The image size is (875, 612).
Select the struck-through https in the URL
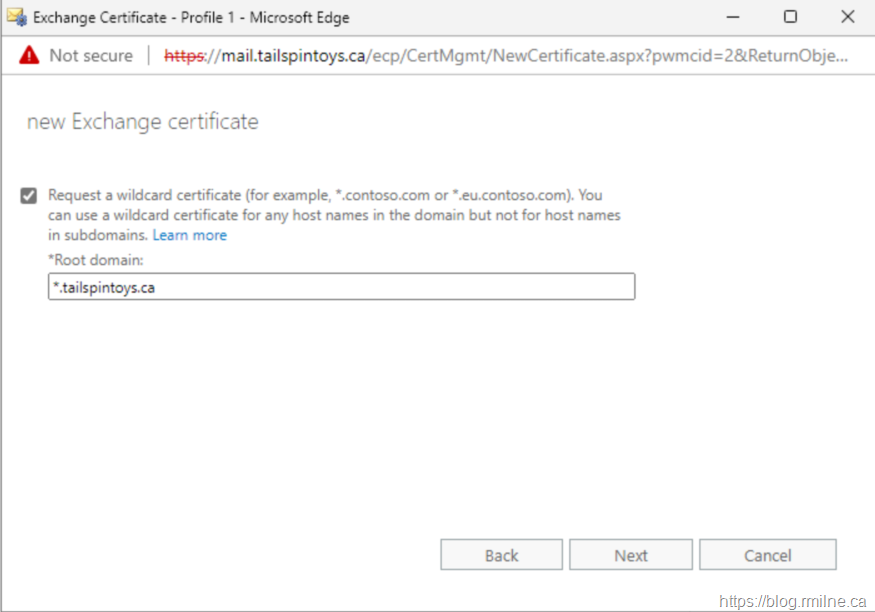(x=183, y=56)
